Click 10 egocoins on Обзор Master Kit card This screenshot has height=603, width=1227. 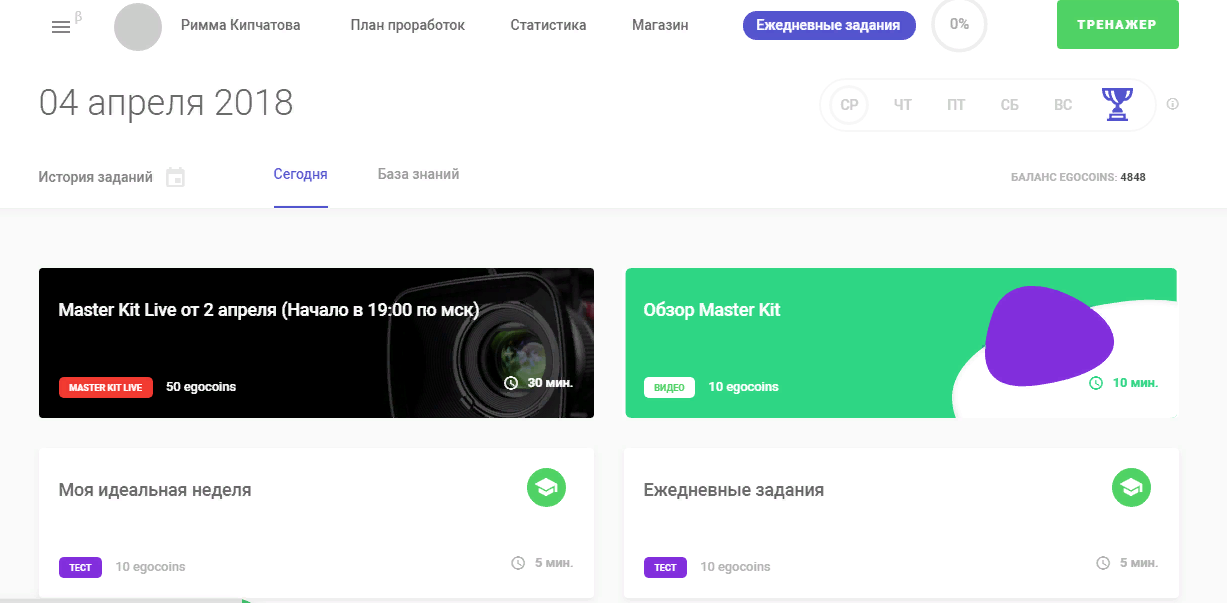[x=743, y=387]
